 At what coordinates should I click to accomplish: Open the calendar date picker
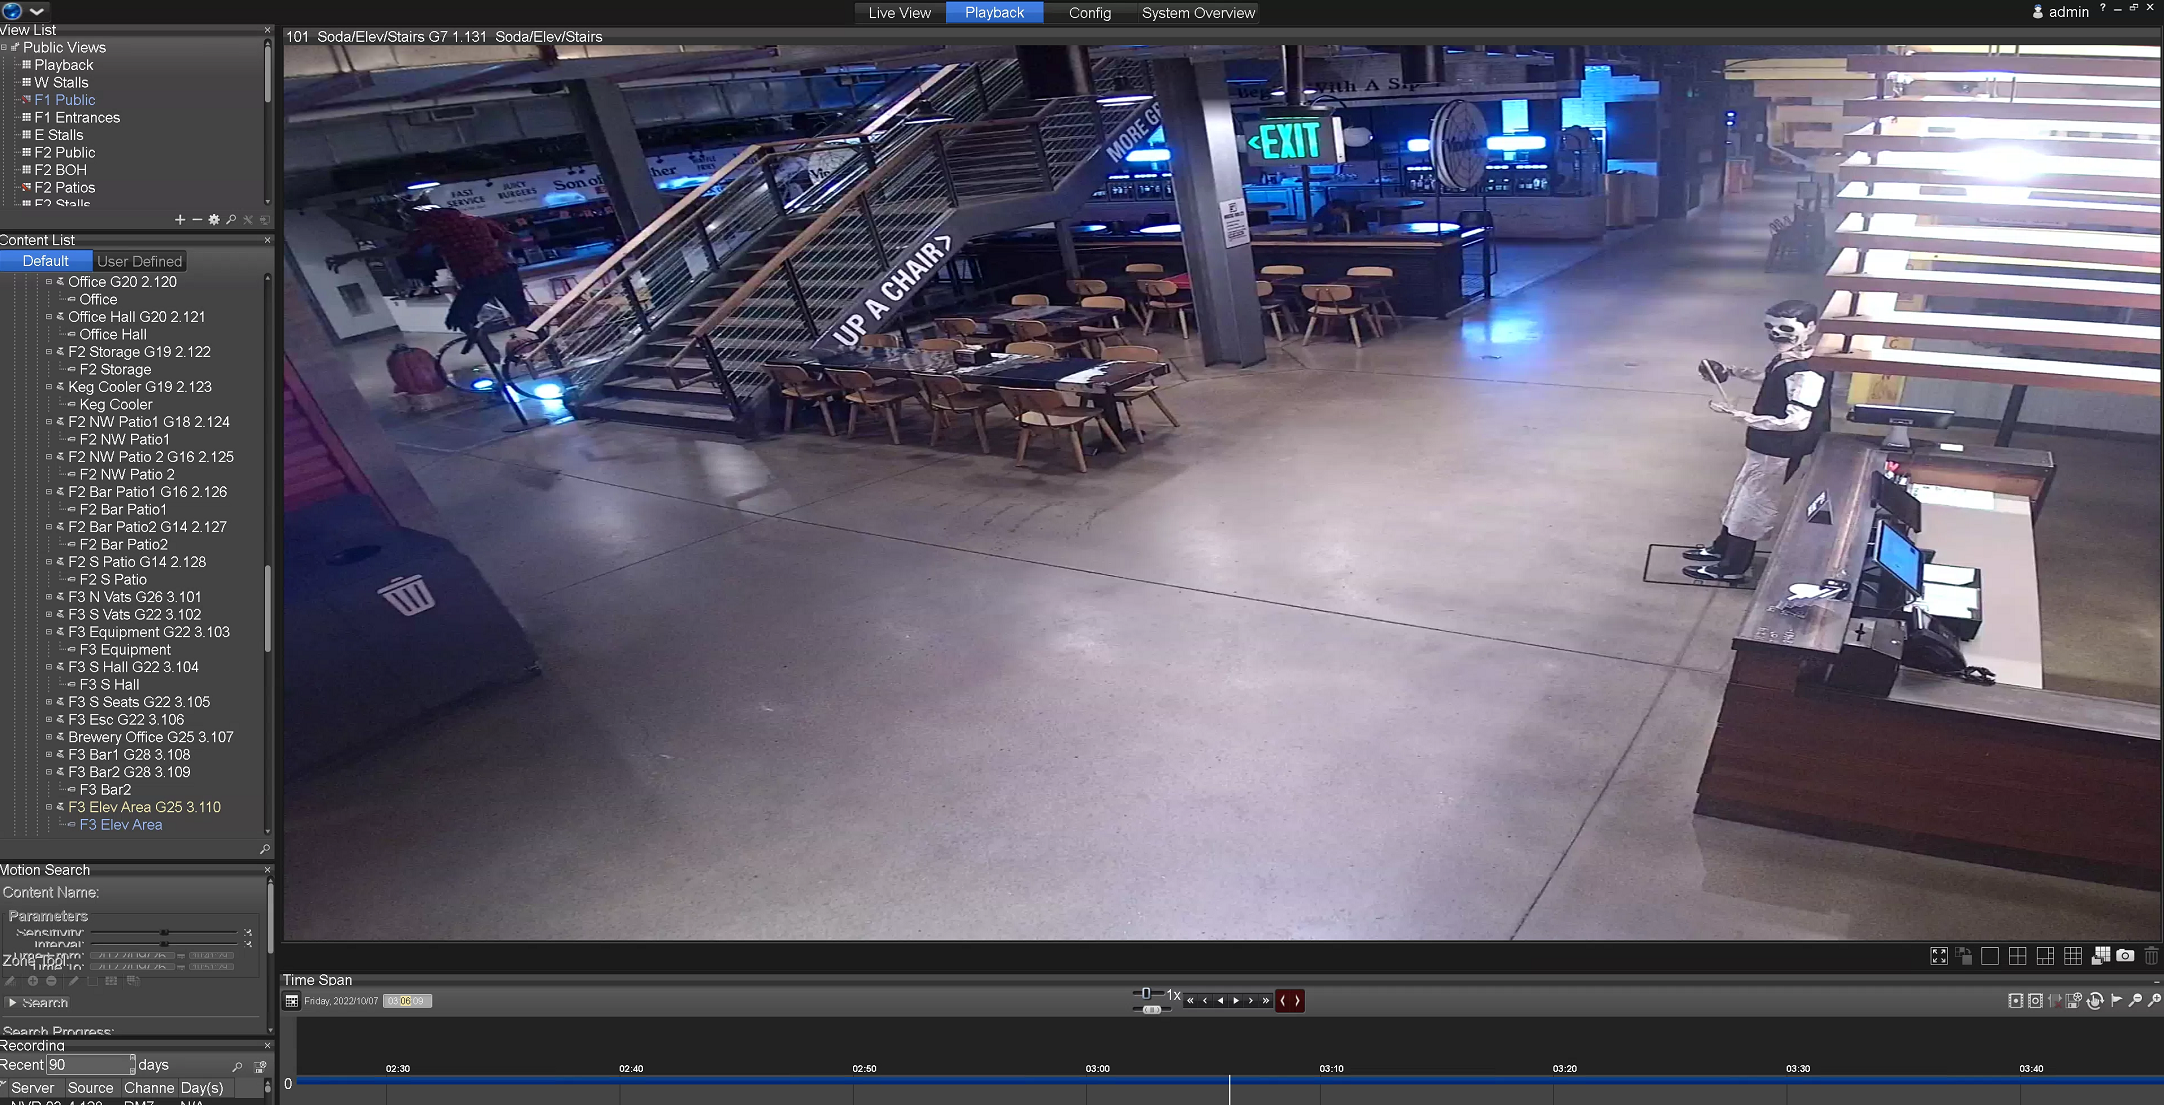(291, 1001)
